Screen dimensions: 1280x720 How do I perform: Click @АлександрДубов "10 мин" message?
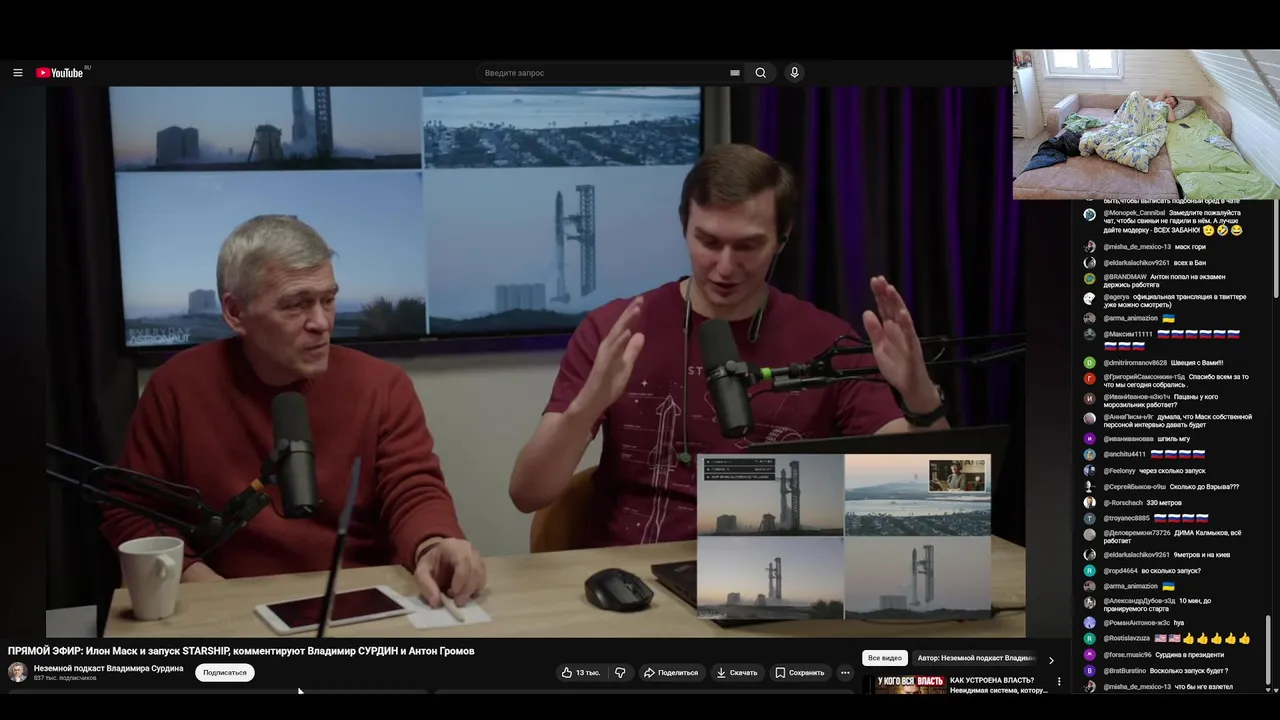click(1157, 605)
